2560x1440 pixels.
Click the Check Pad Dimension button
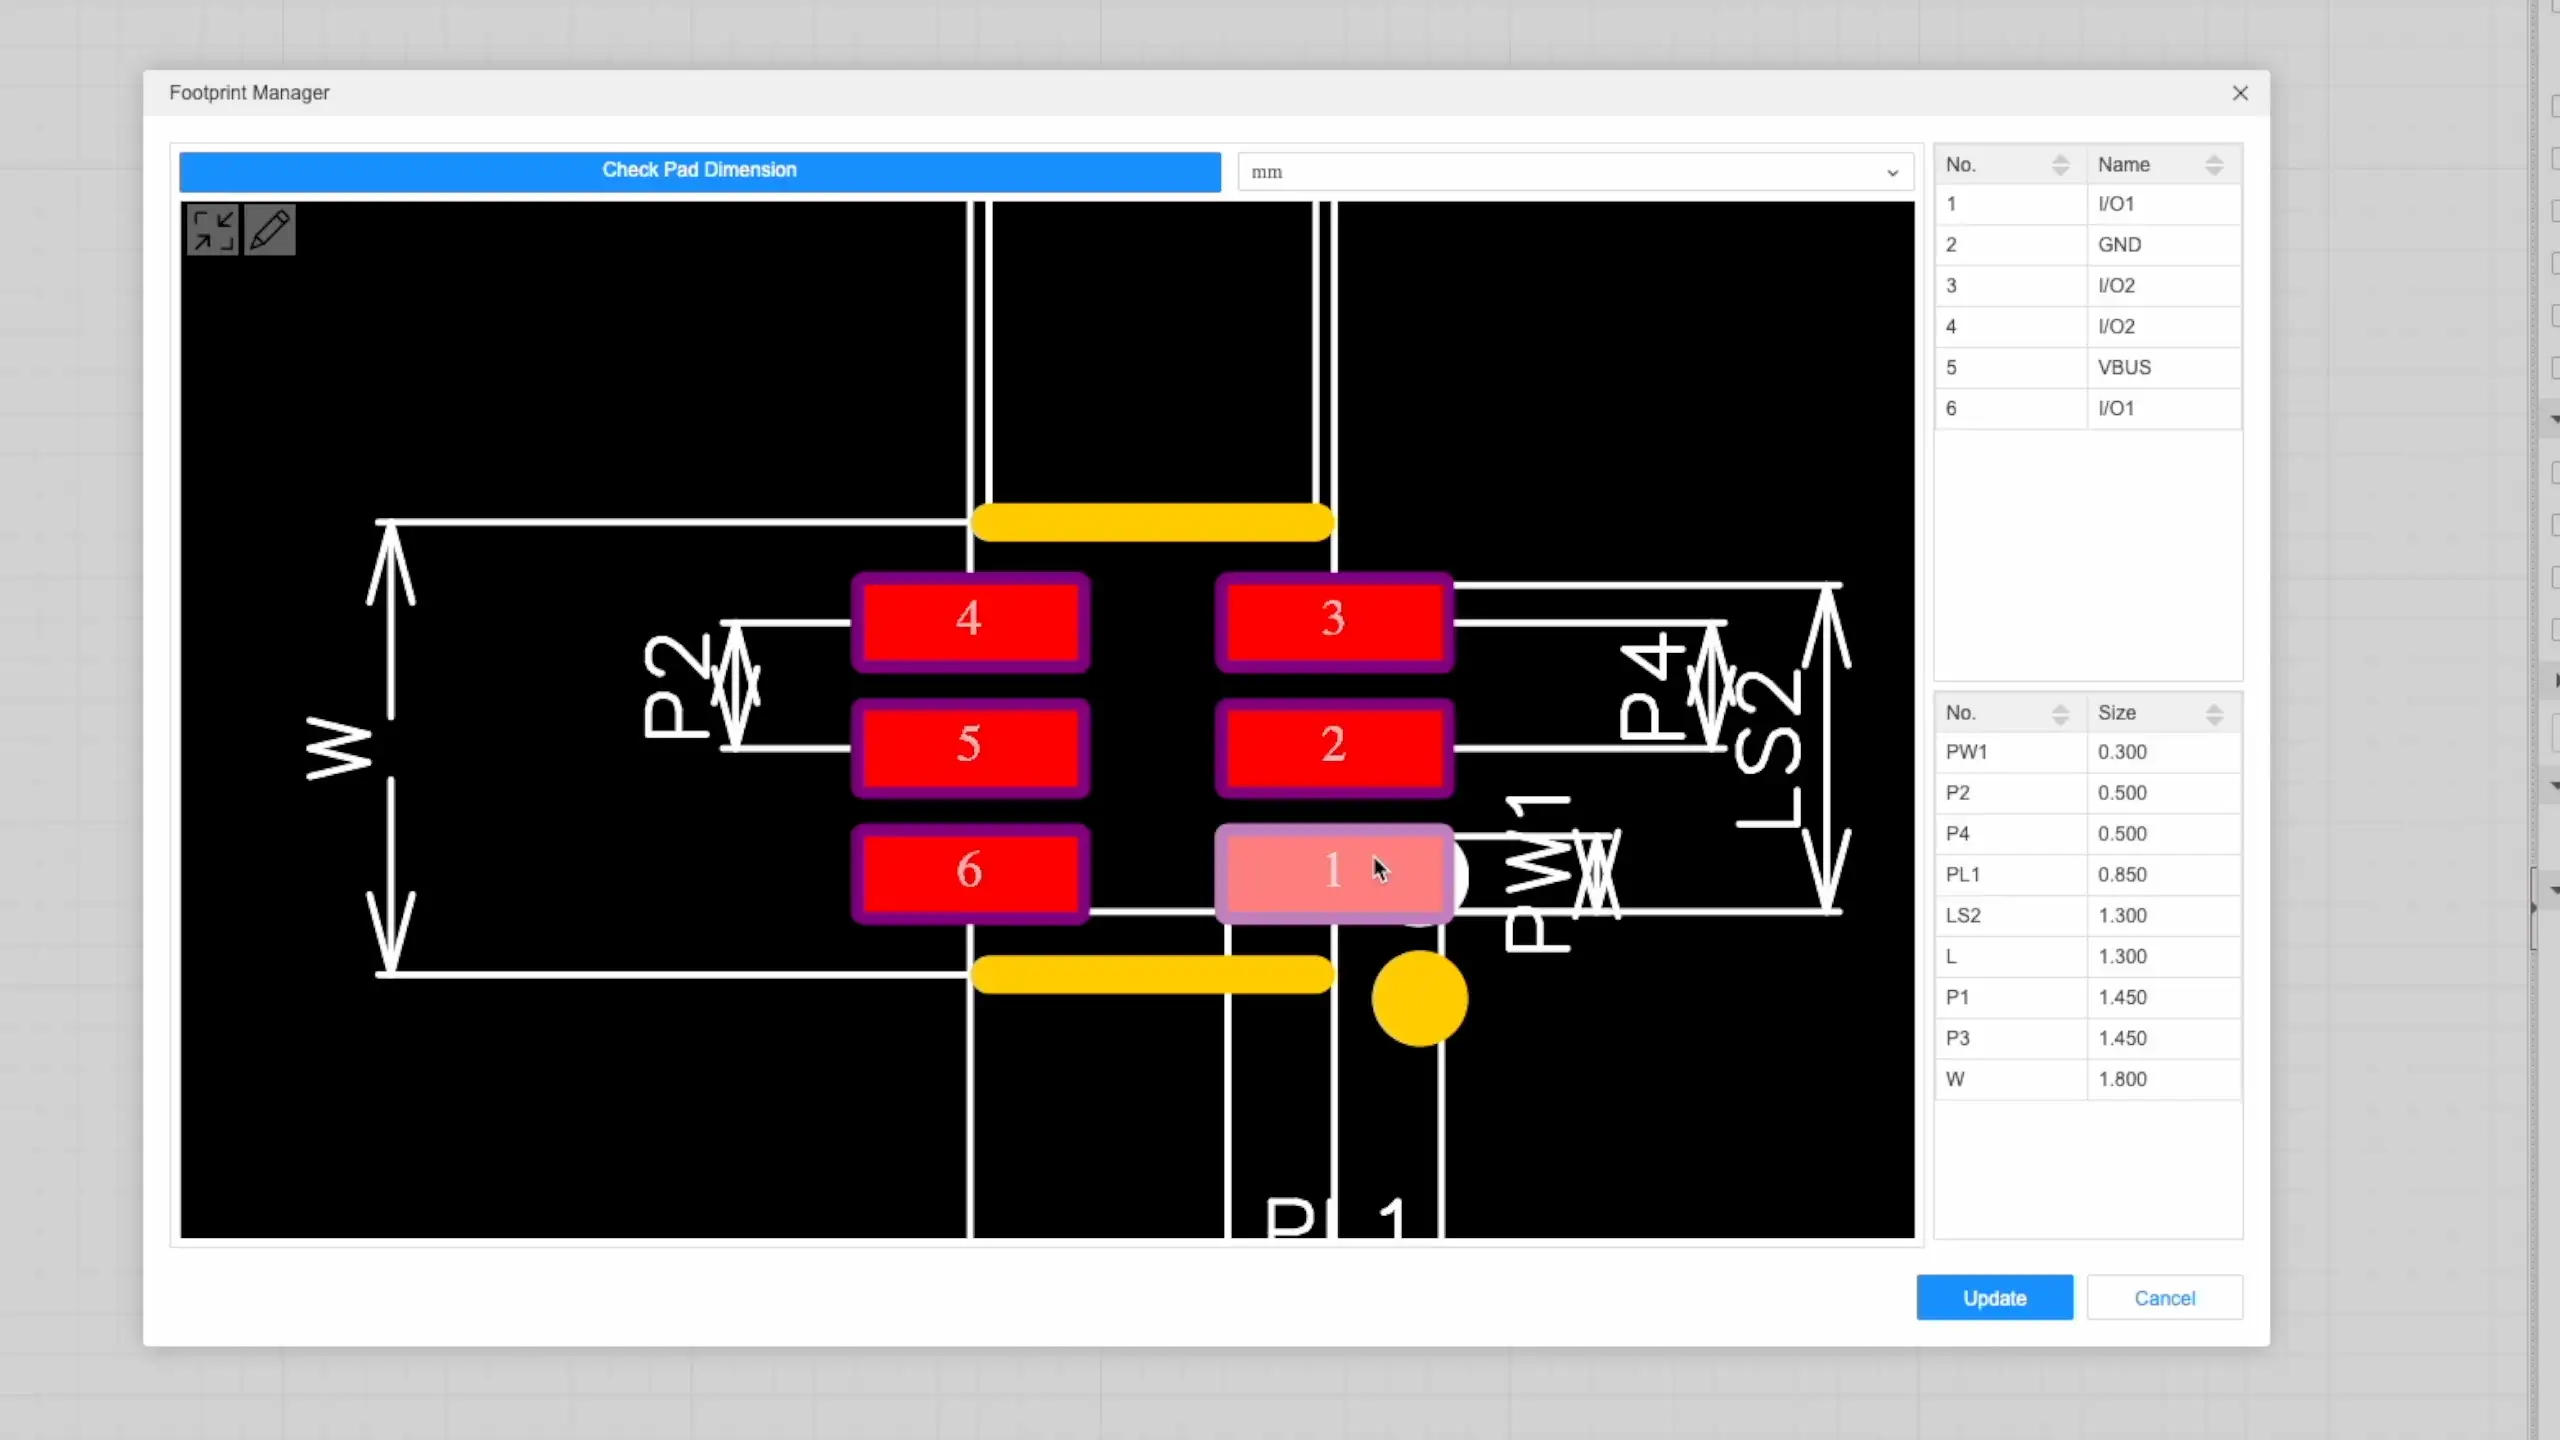700,171
